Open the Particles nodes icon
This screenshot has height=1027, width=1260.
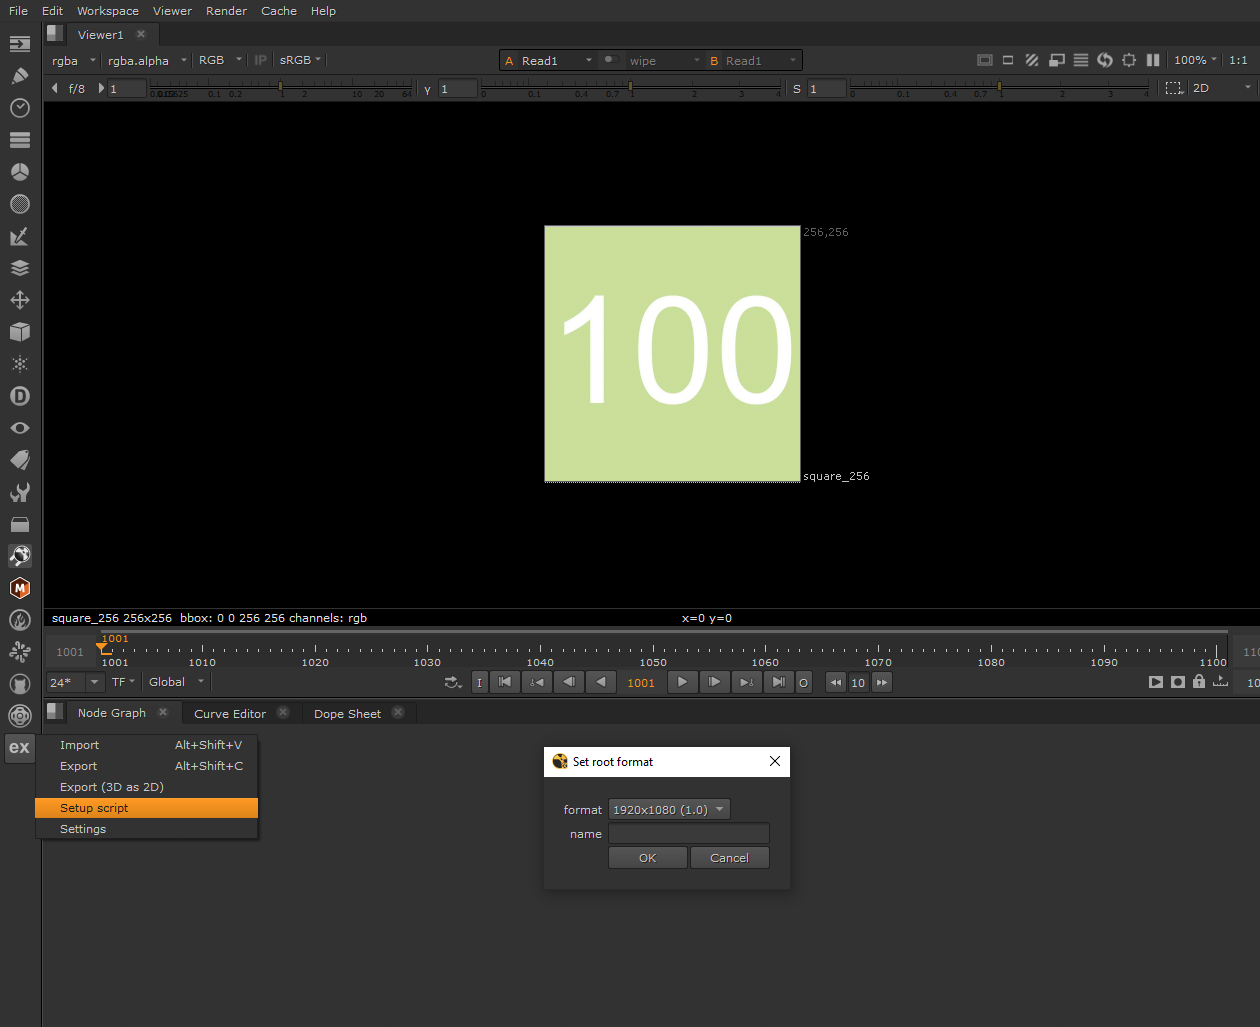point(20,364)
